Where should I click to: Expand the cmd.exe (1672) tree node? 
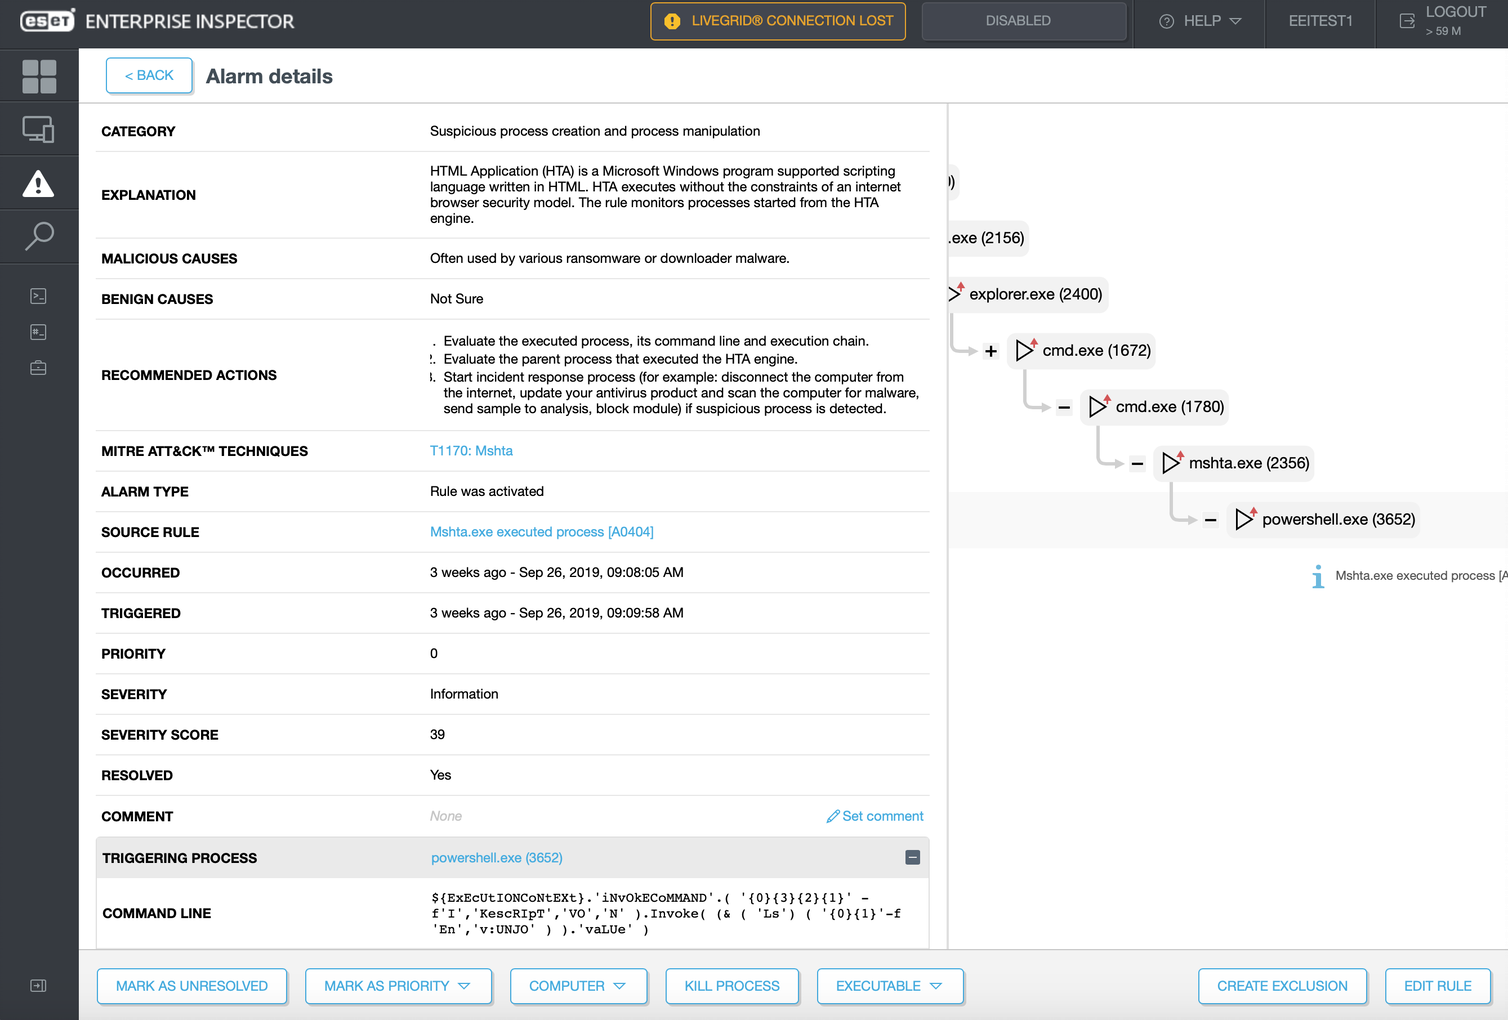point(991,351)
